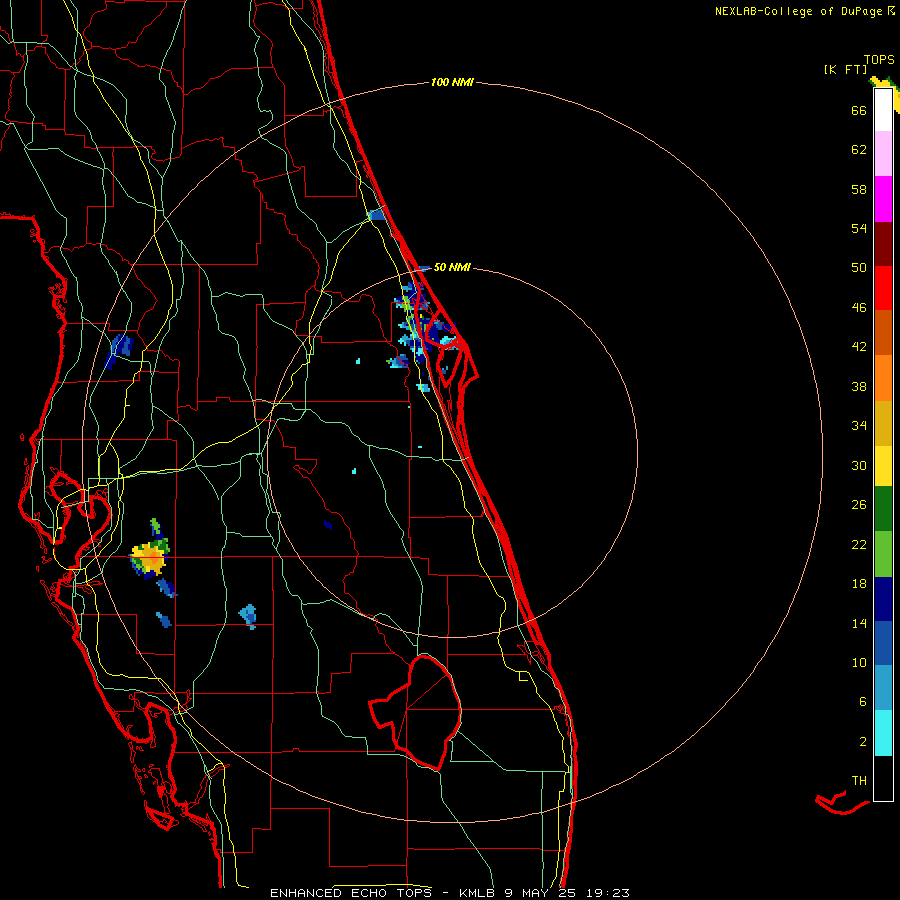
Task: Click the blue echo cluster near Cape Canaveral
Action: (424, 333)
